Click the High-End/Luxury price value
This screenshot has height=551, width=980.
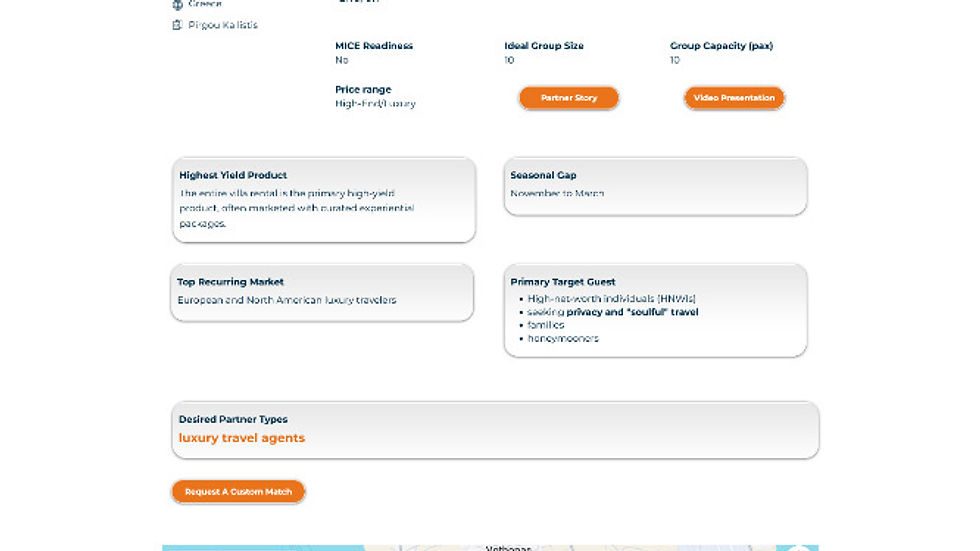point(375,104)
